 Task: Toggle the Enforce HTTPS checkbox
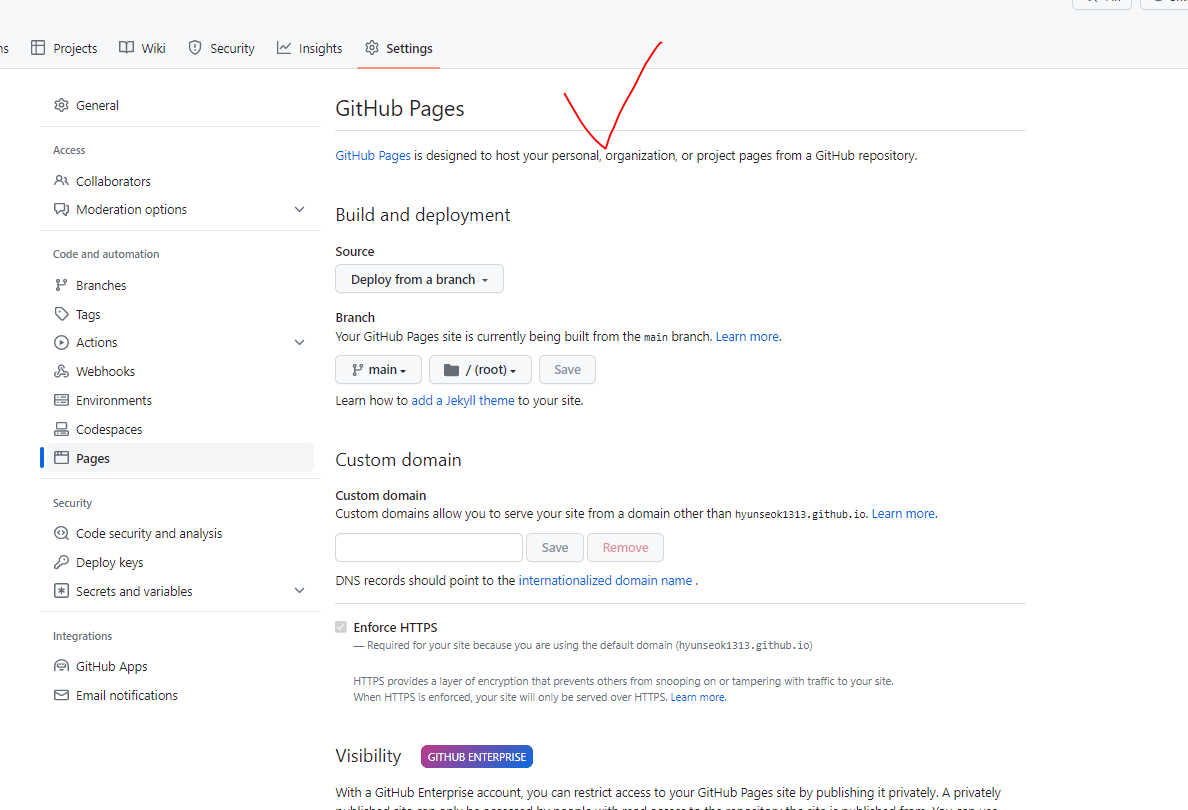click(x=341, y=627)
